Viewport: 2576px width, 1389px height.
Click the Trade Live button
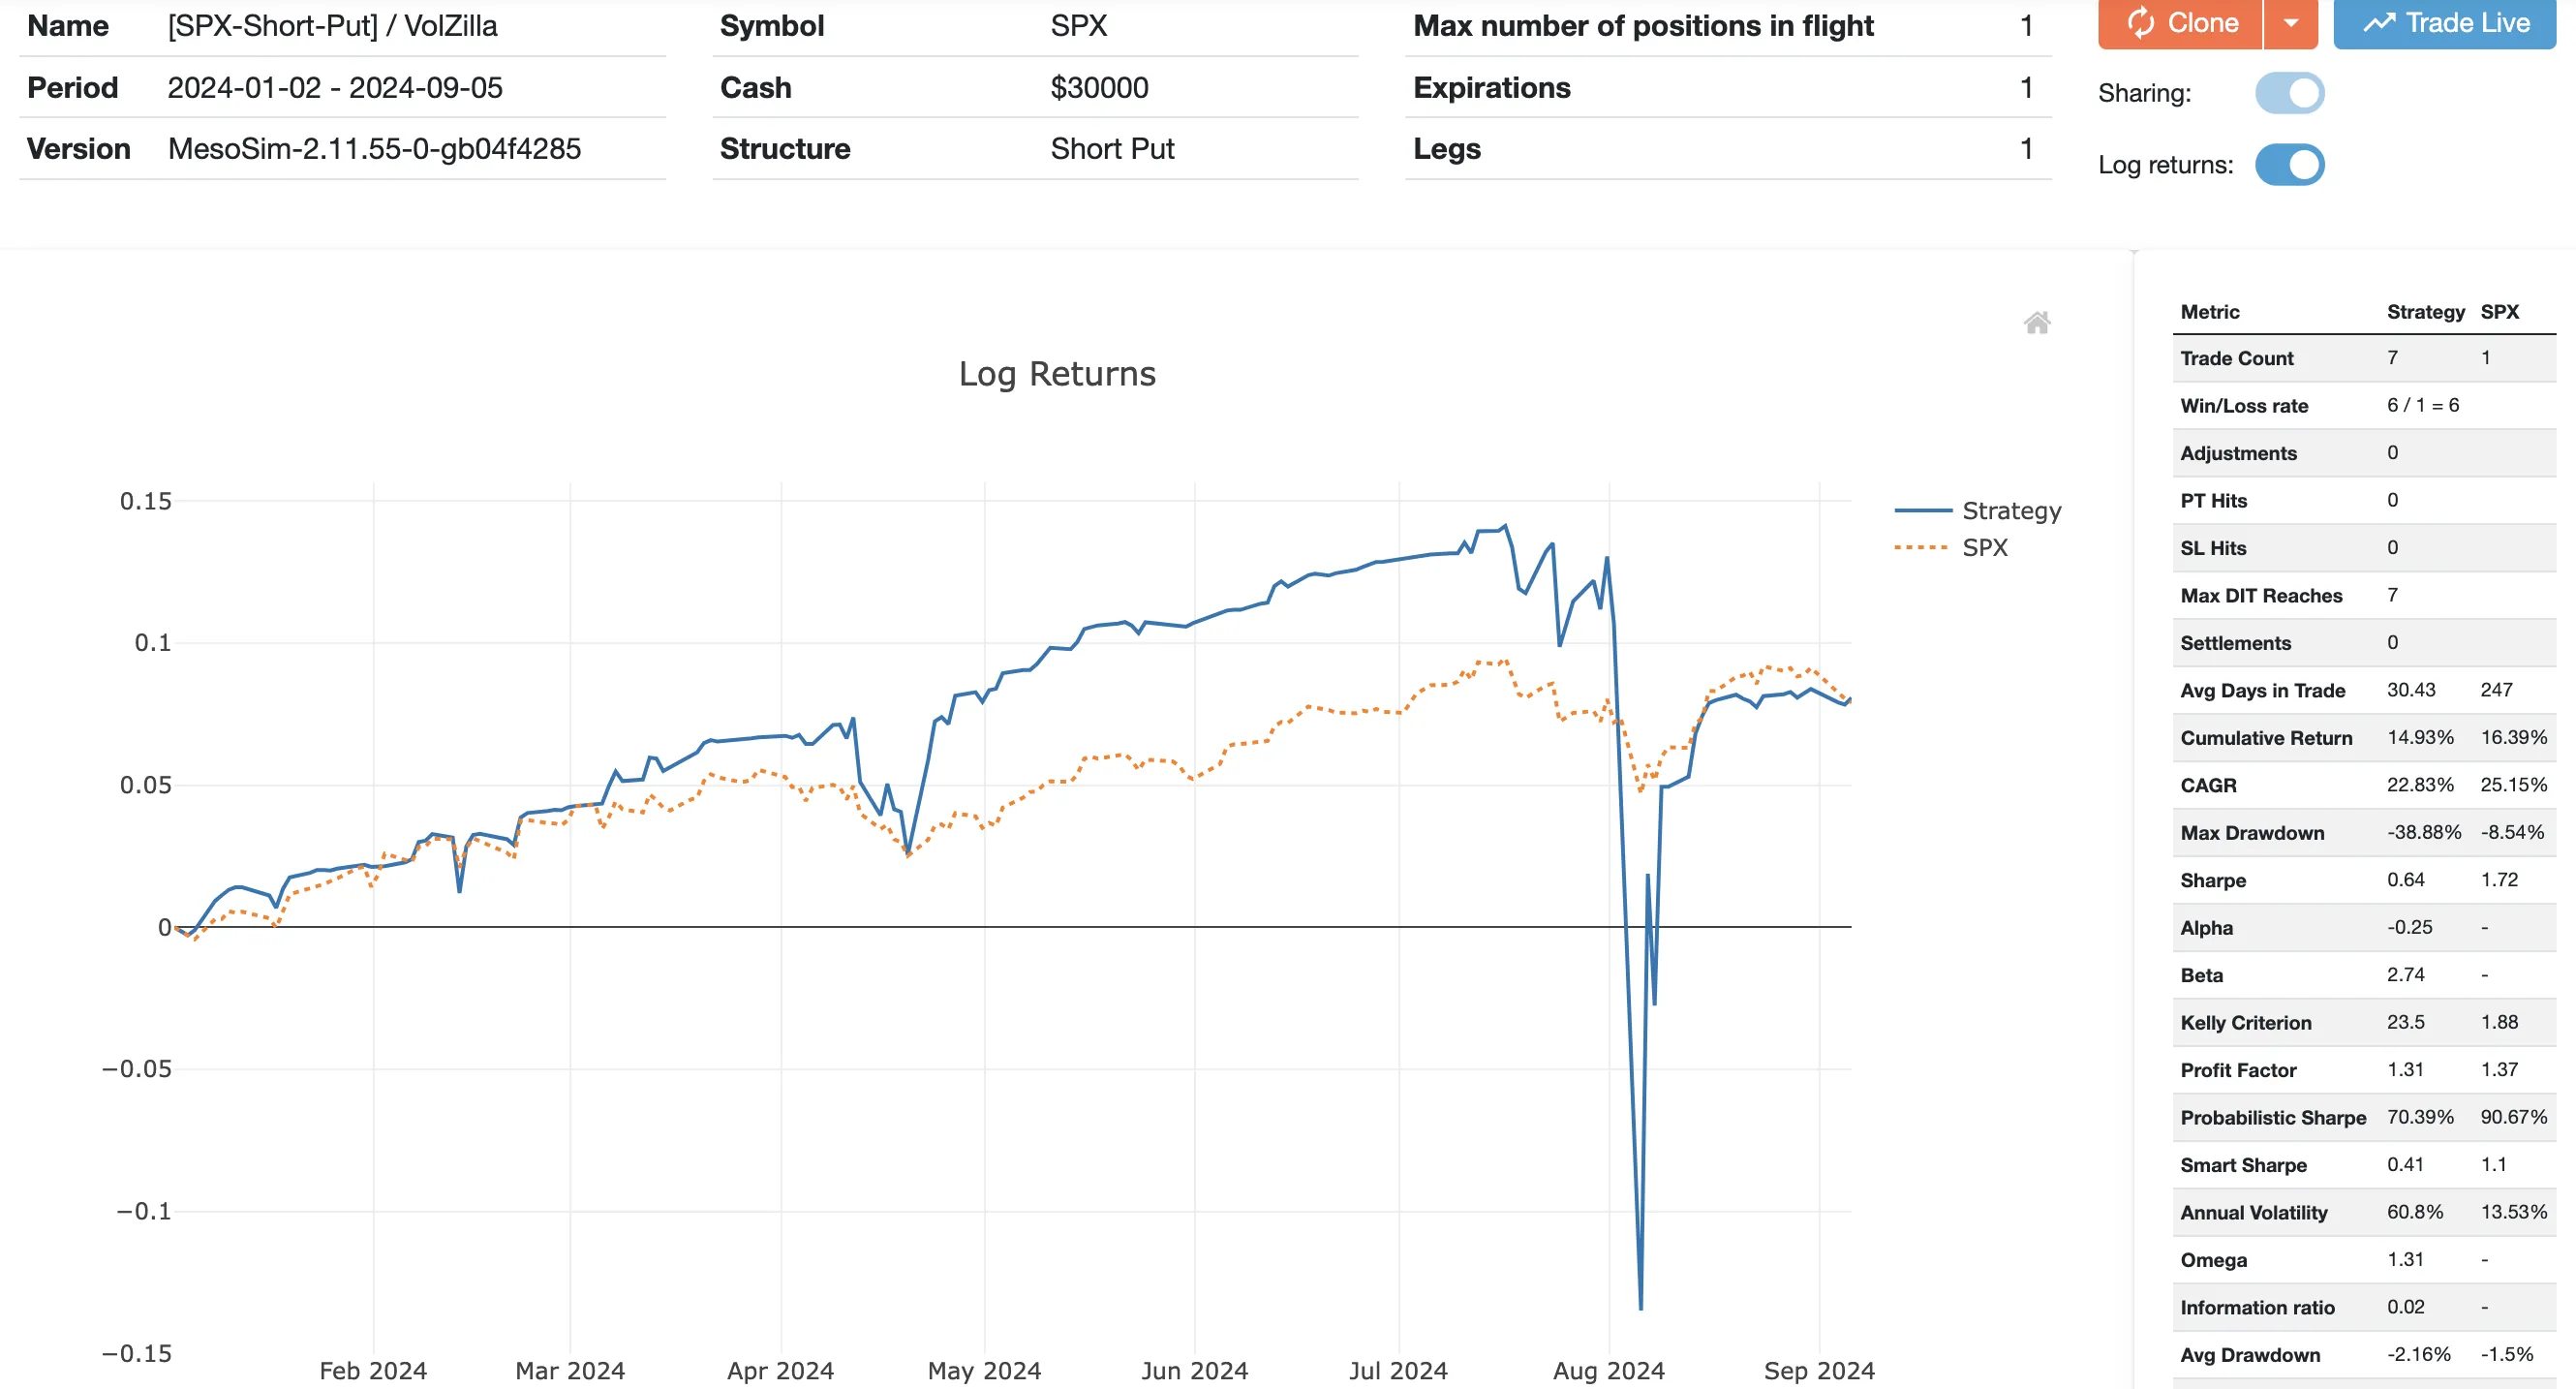pos(2443,21)
